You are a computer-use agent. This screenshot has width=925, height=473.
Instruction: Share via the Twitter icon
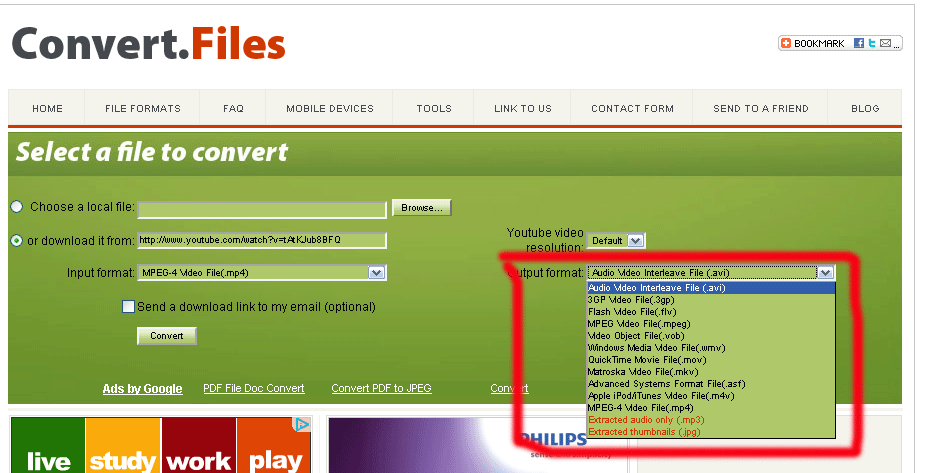click(872, 43)
